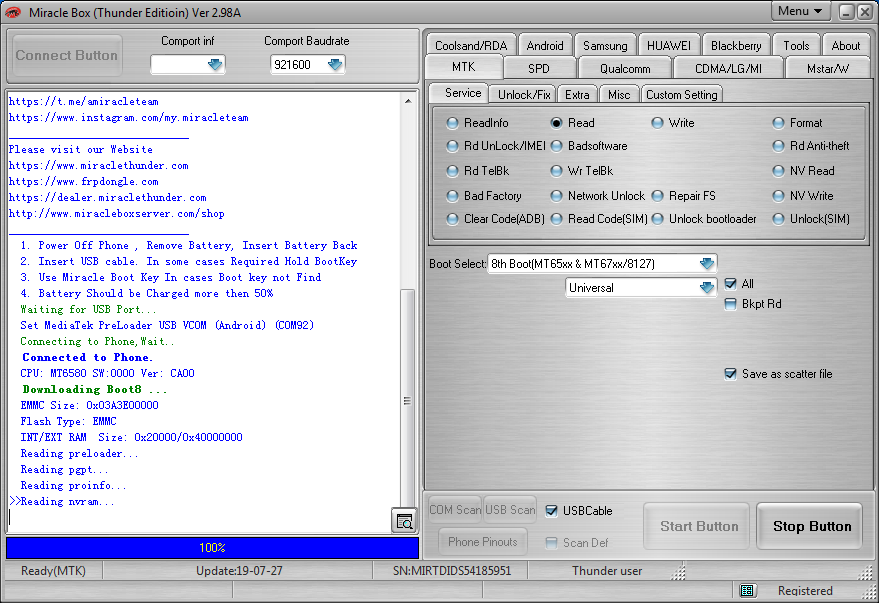The width and height of the screenshot is (879, 603).
Task: Select Clear Code(ADB) option
Action: click(x=496, y=219)
